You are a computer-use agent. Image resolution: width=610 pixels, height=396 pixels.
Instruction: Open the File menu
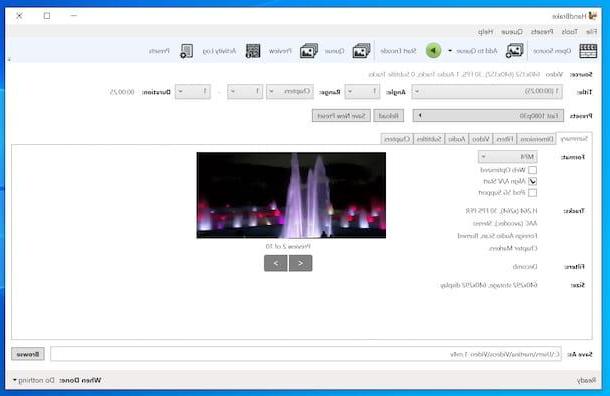(591, 32)
